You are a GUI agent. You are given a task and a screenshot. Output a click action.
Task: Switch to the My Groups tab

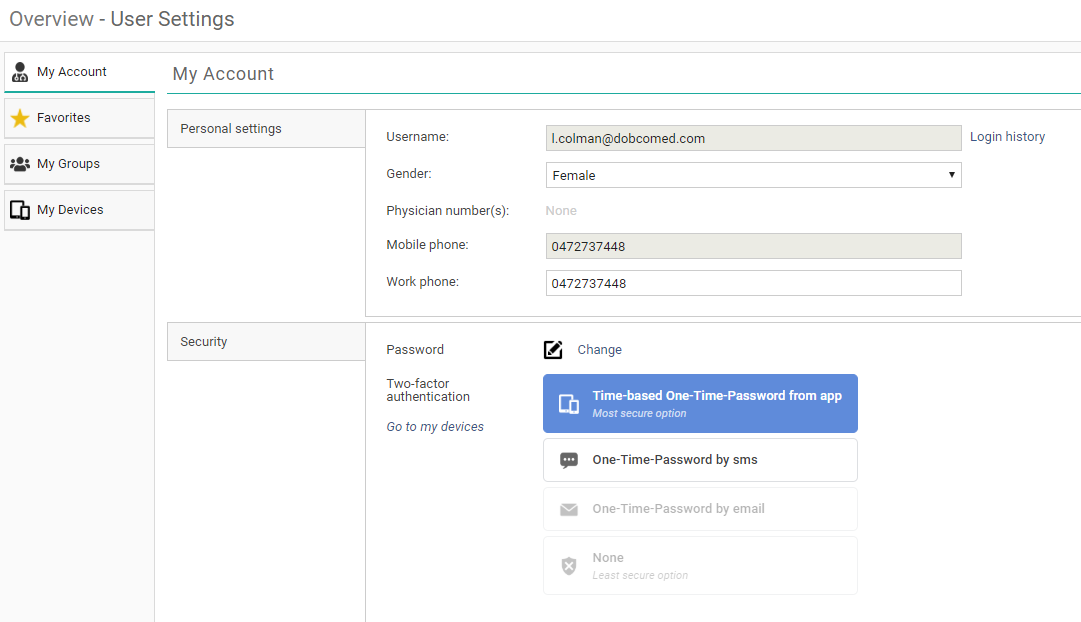(79, 164)
